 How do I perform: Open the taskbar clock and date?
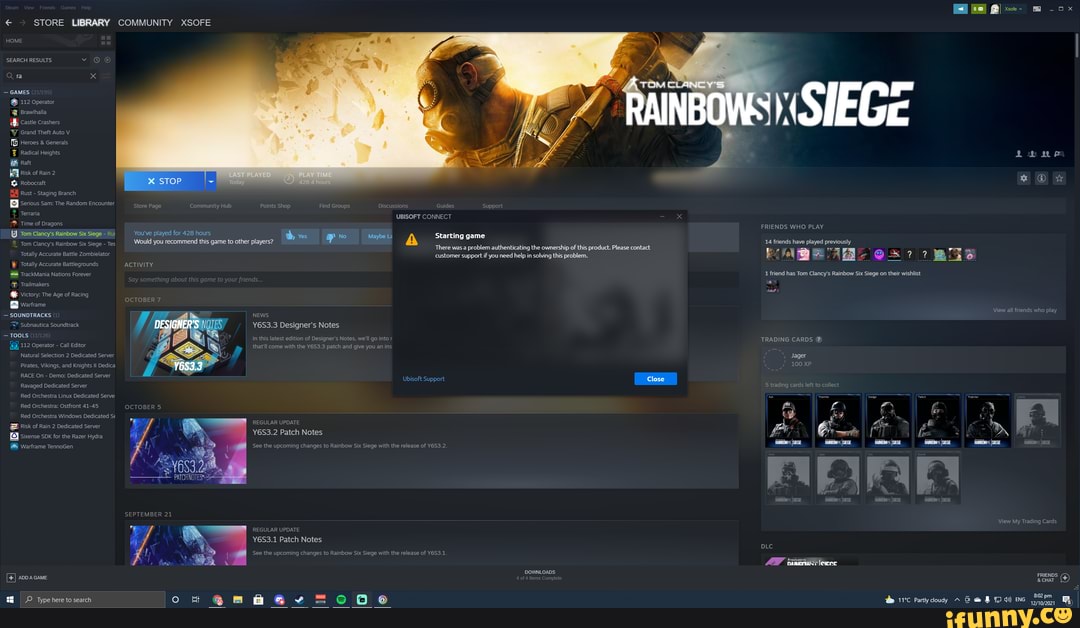tap(1043, 600)
